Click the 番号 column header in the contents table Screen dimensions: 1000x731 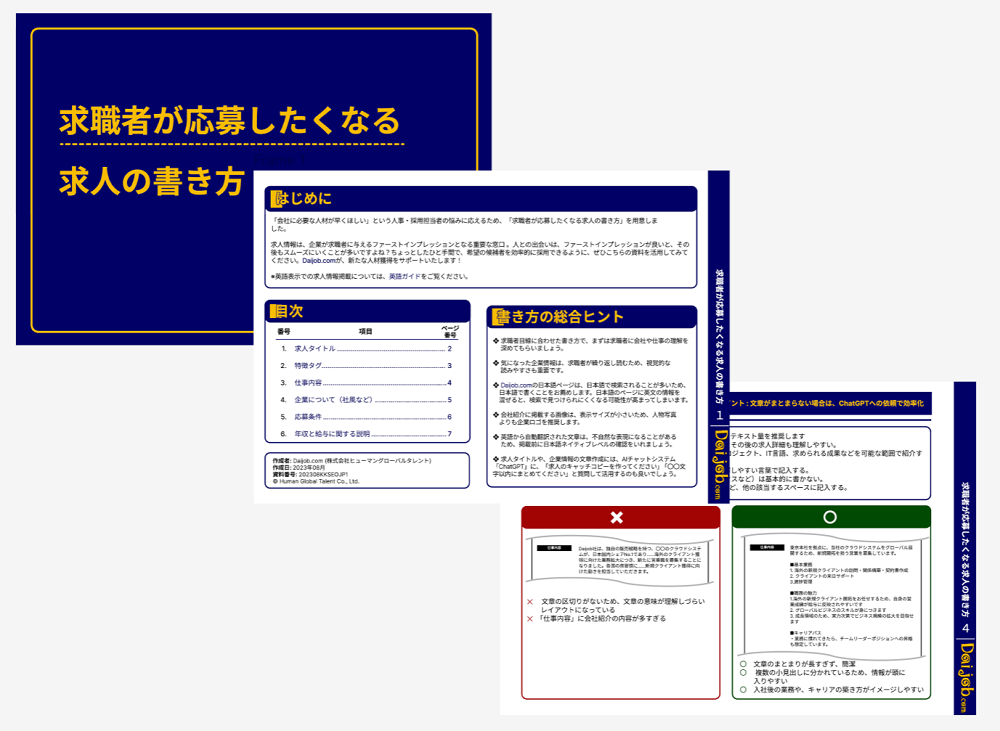pyautogui.click(x=284, y=332)
